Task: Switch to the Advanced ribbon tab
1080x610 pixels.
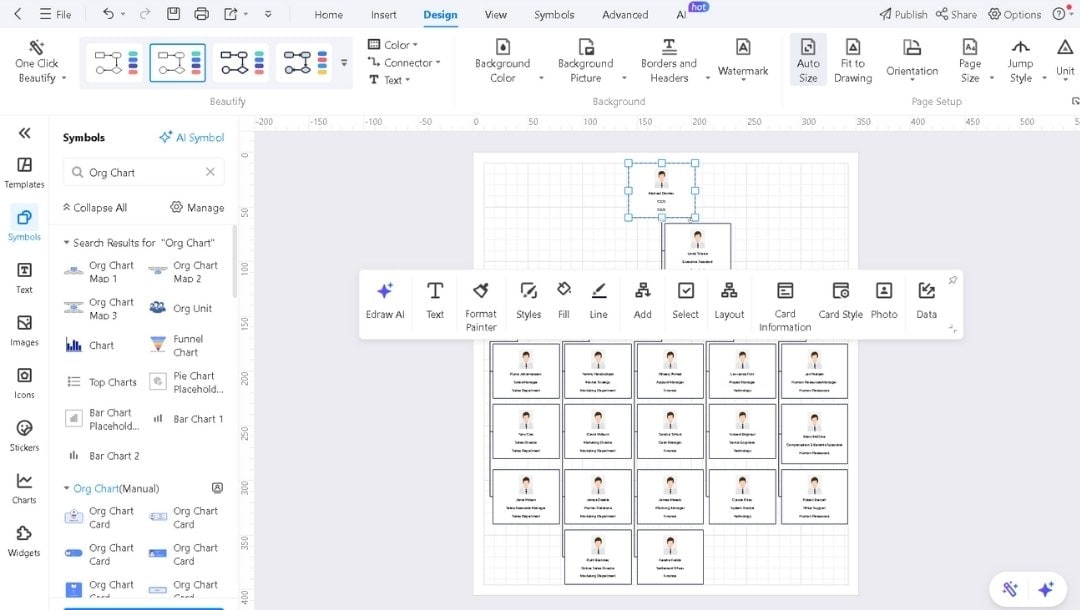Action: tap(624, 15)
